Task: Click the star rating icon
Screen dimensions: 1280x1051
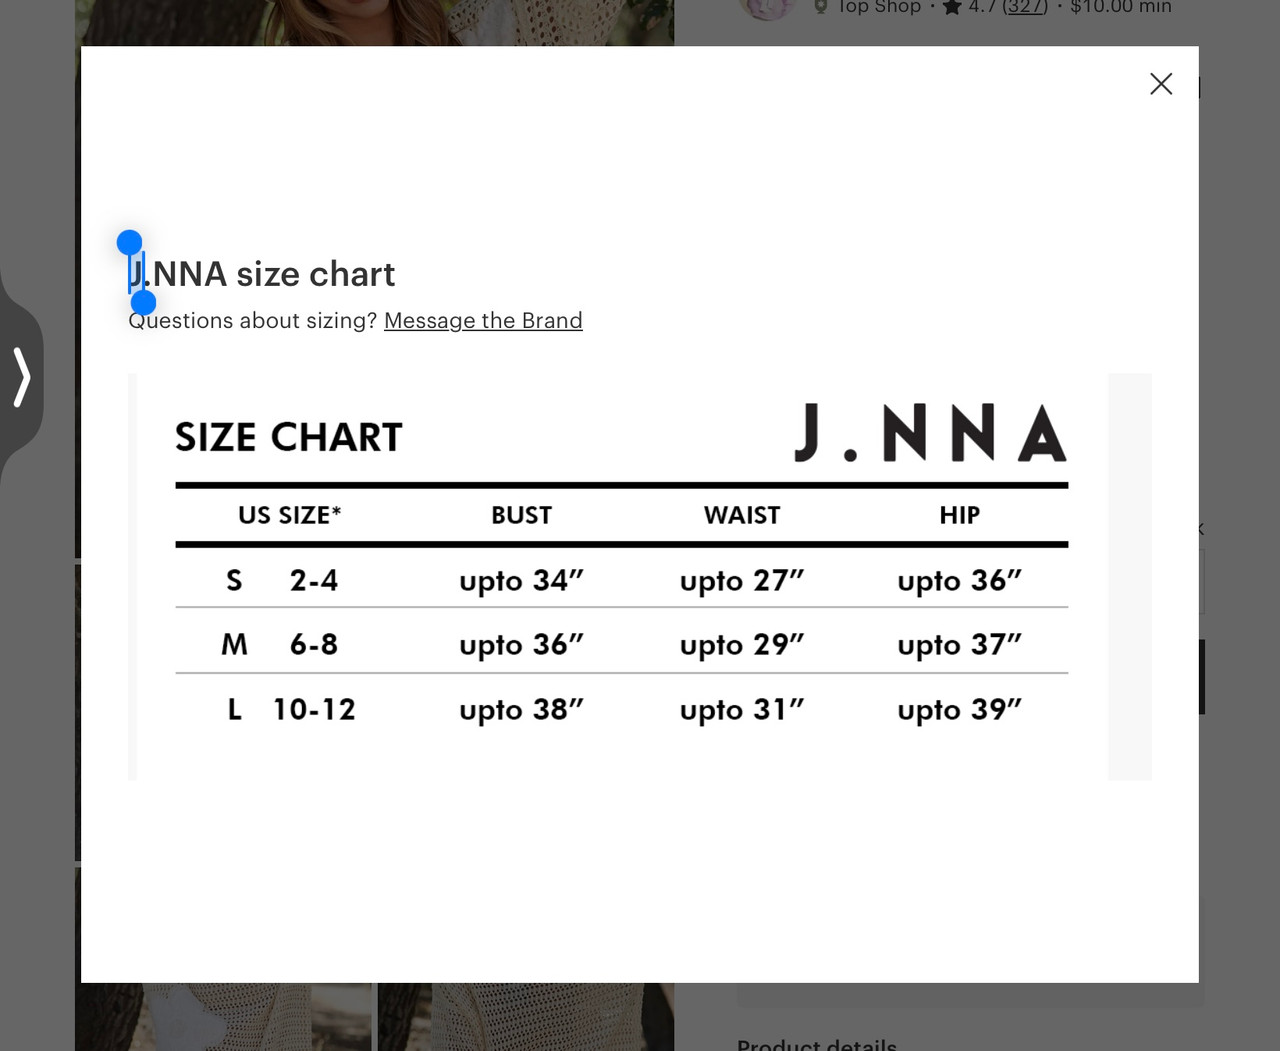Action: click(x=951, y=7)
